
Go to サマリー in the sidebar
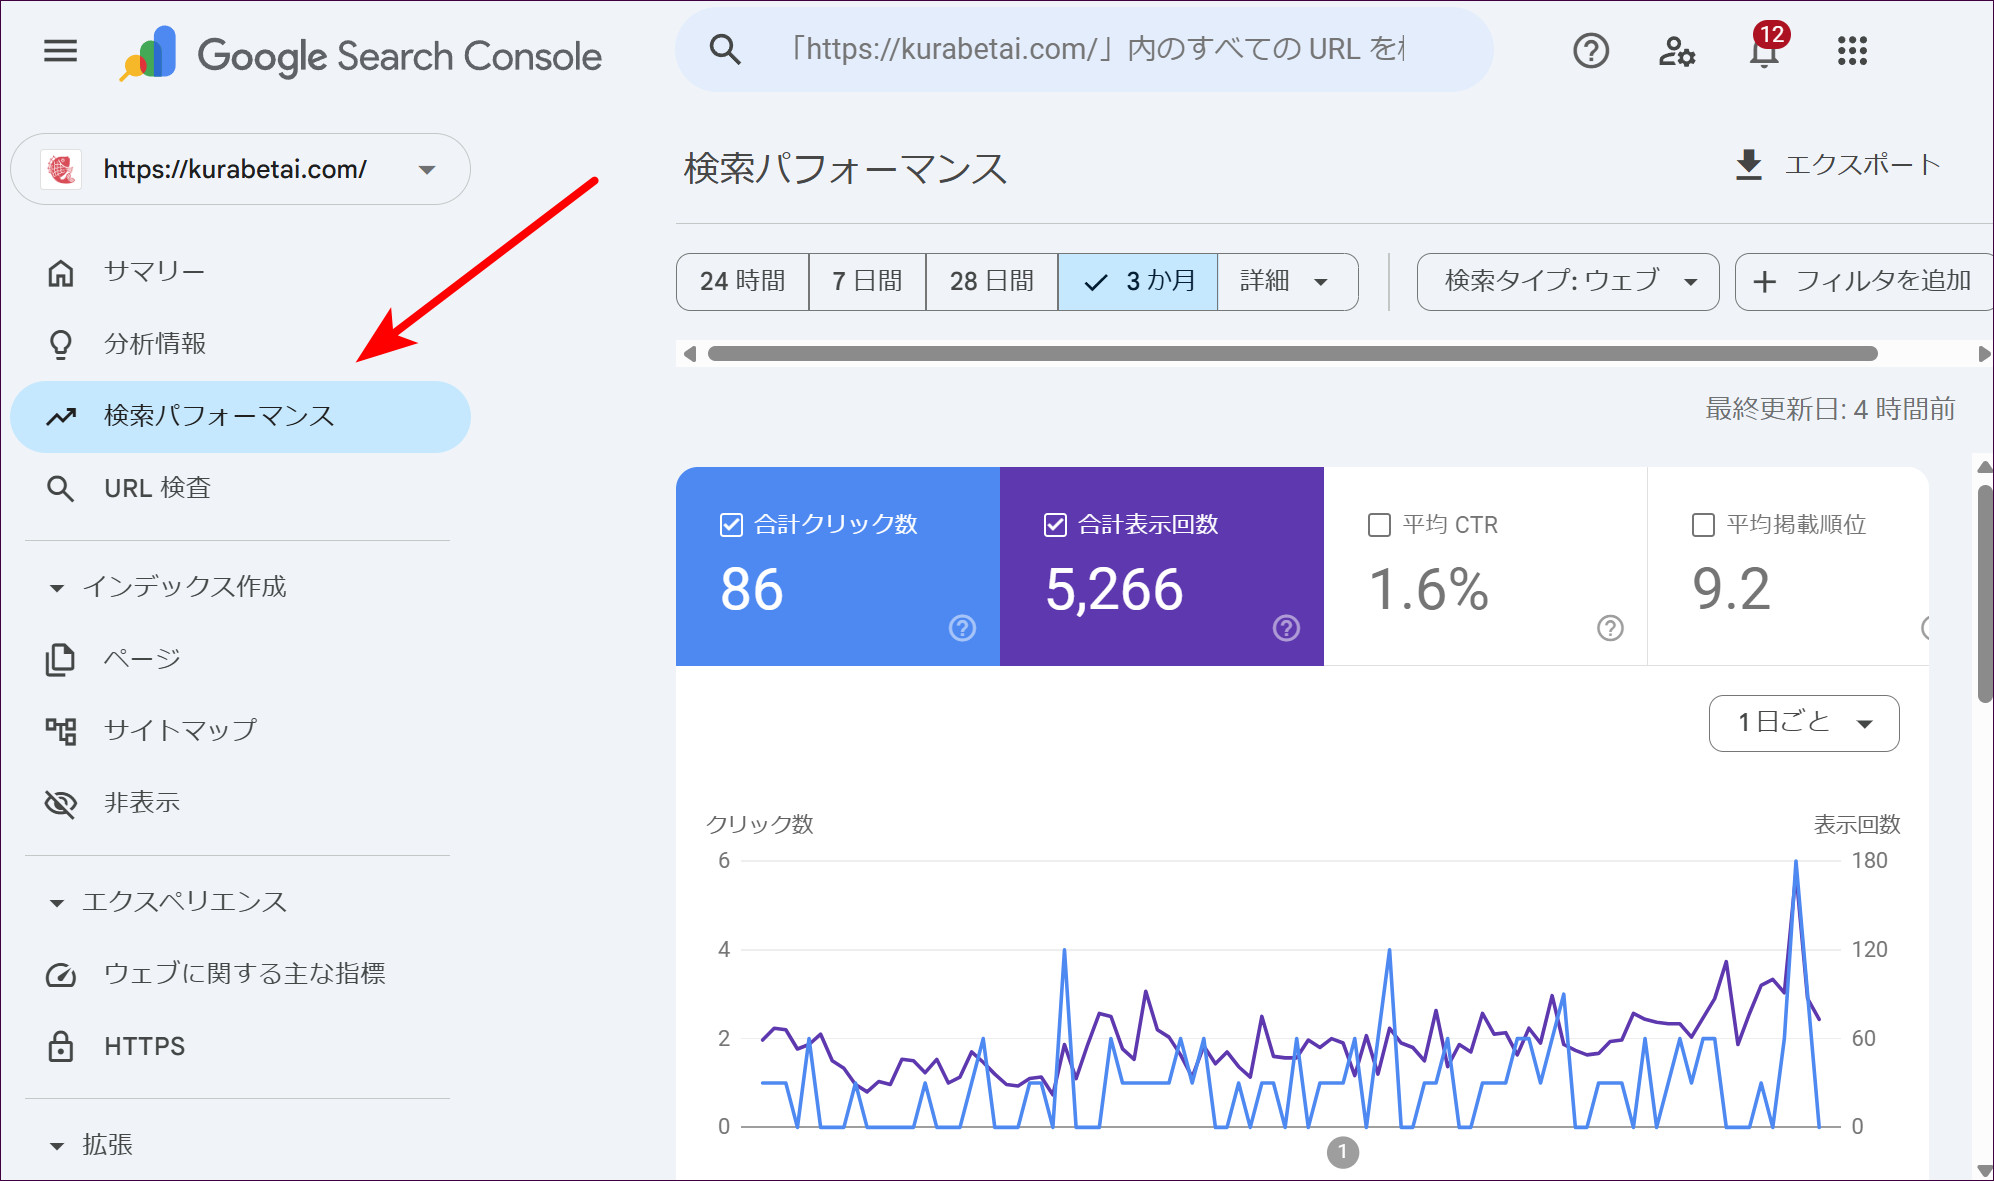[240, 272]
